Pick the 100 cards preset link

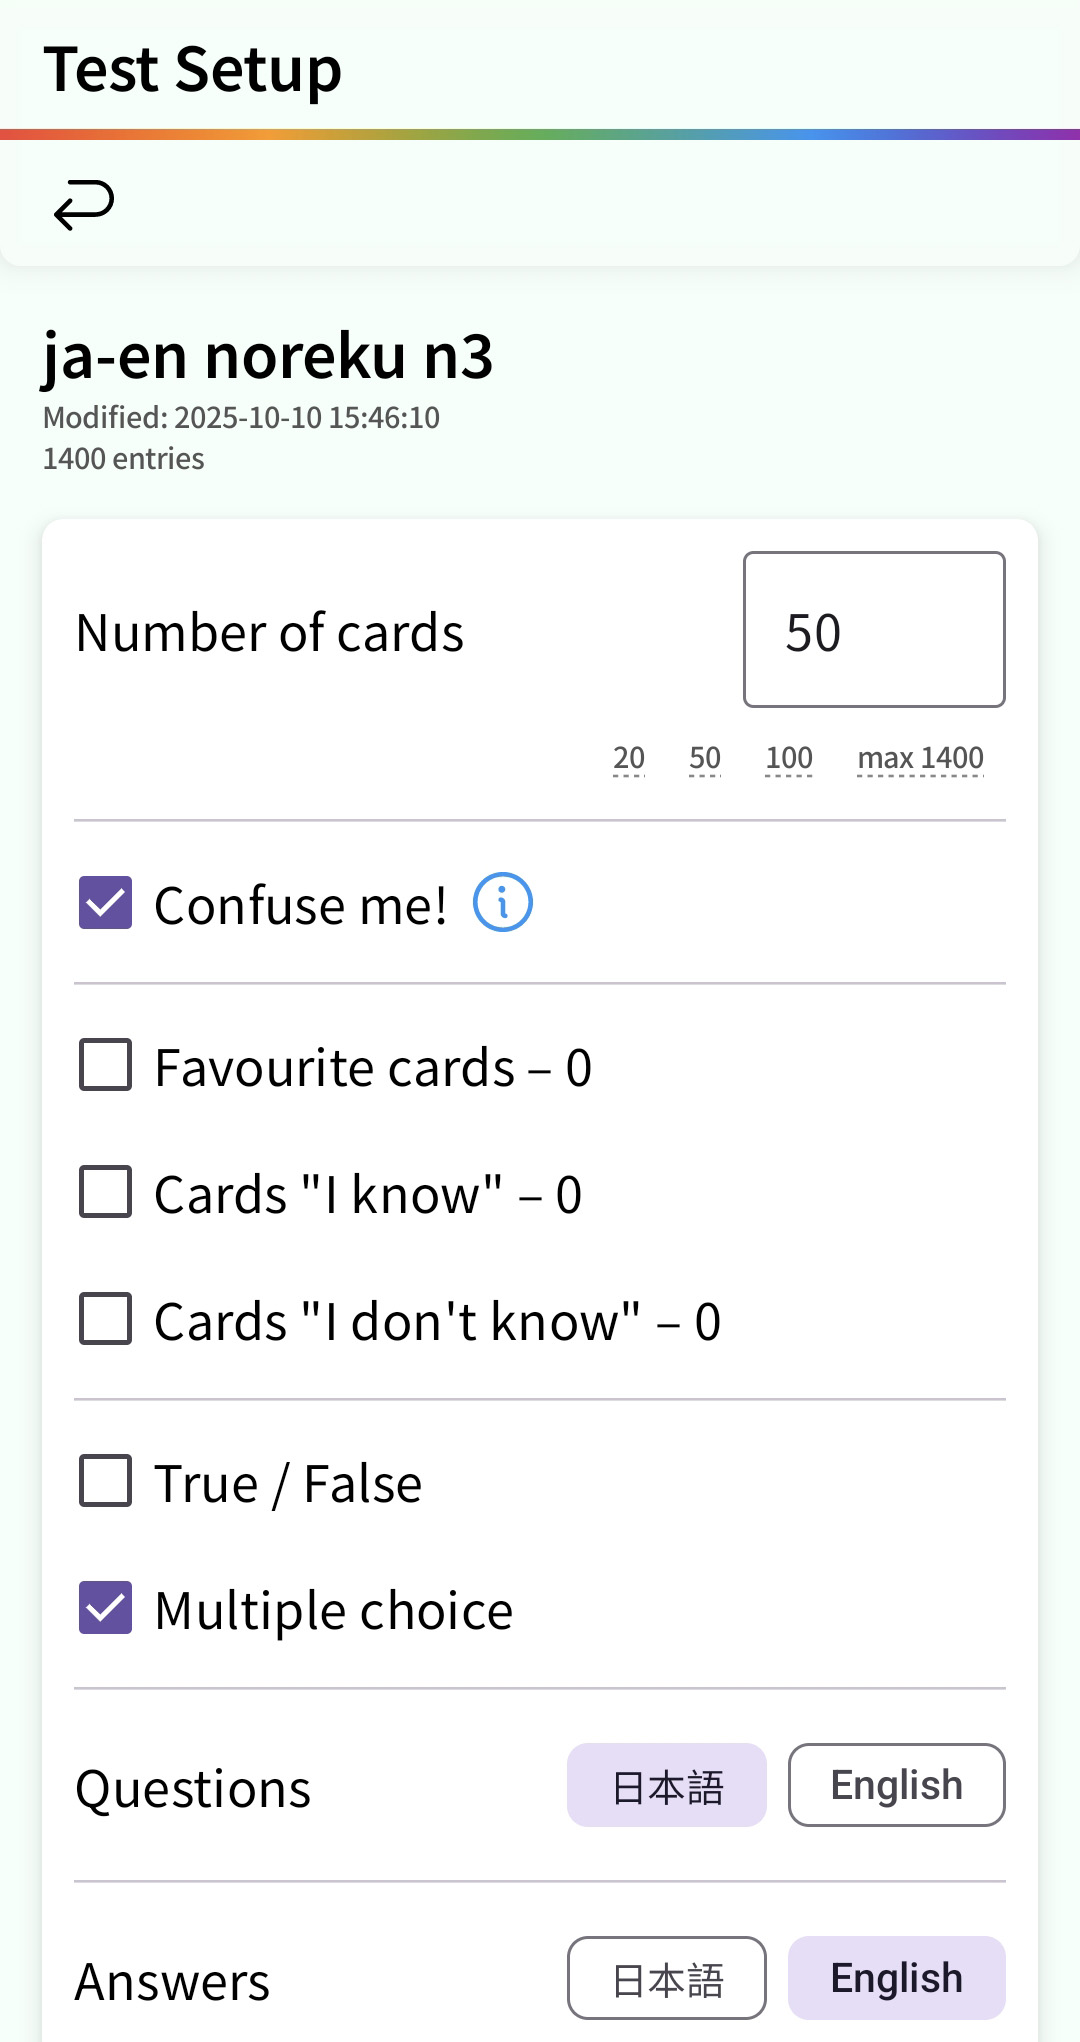[x=789, y=758]
